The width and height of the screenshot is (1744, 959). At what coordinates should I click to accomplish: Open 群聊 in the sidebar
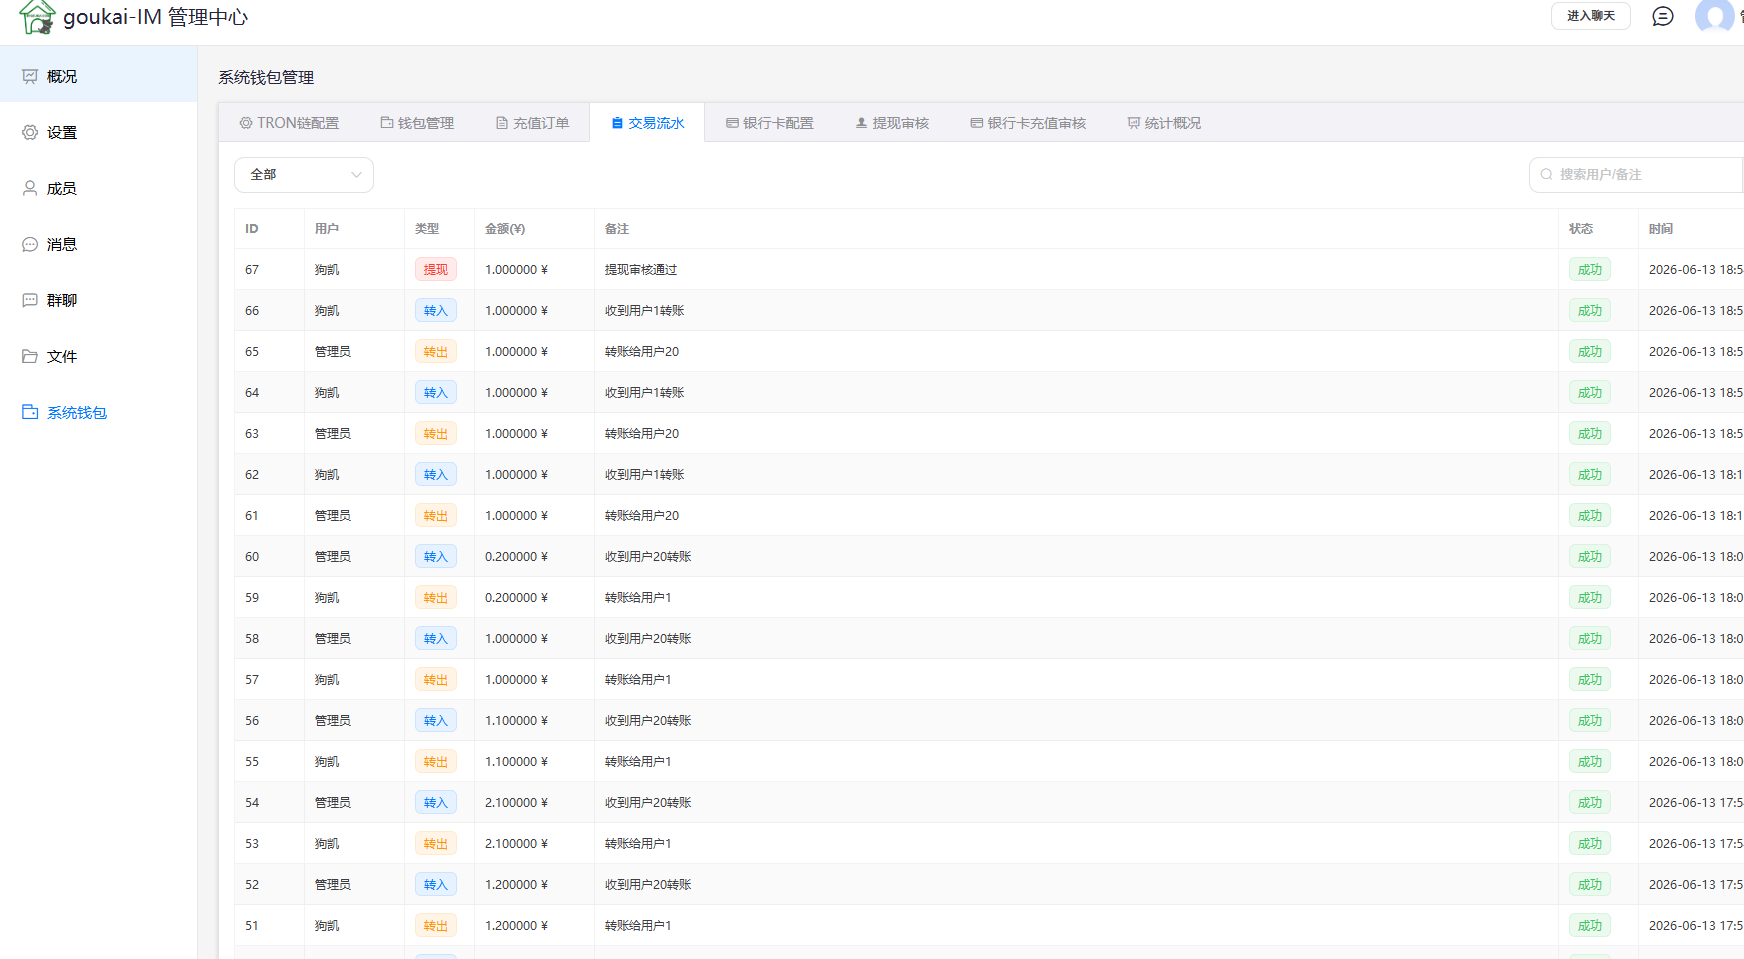pos(98,300)
